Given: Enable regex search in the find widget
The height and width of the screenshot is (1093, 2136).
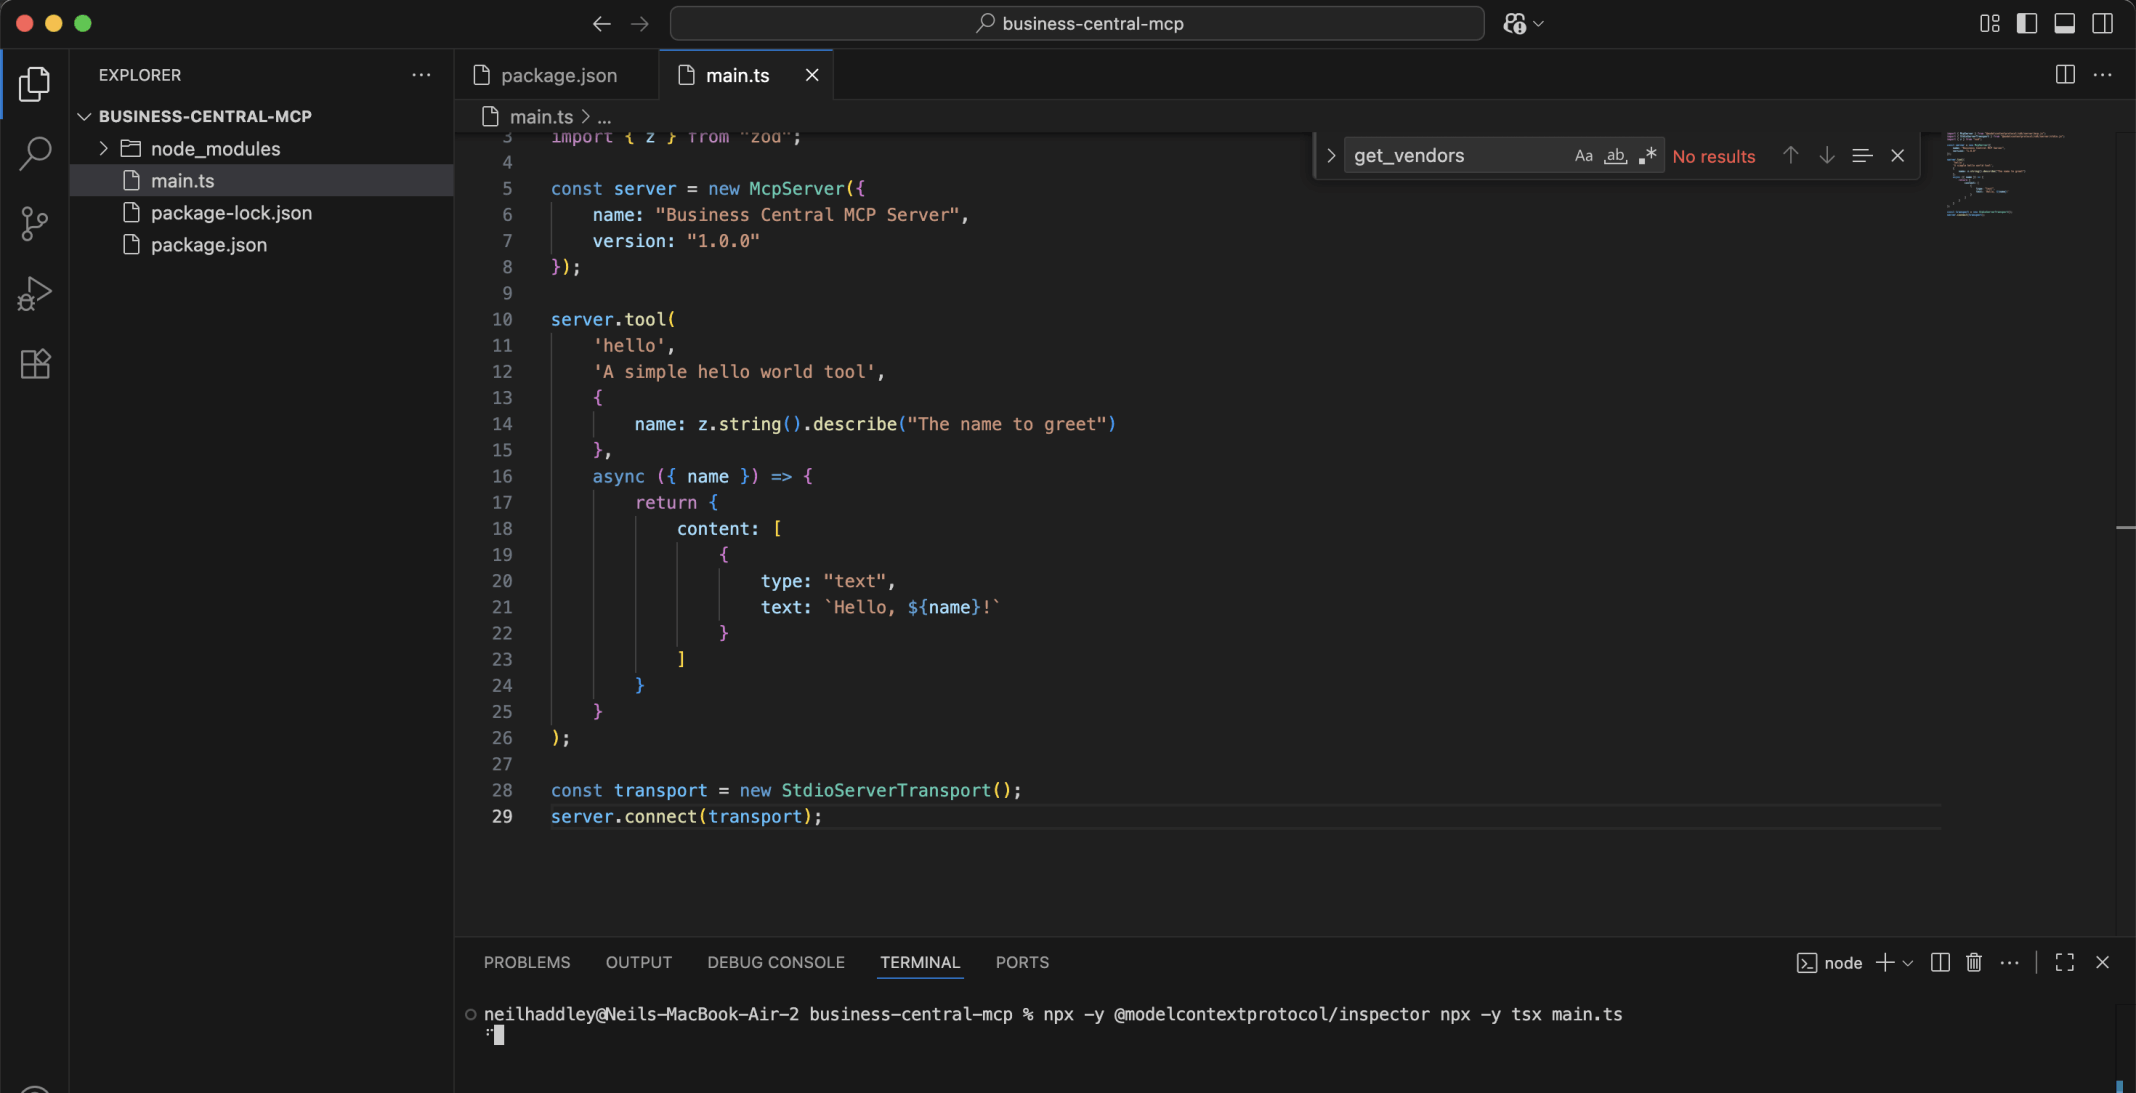Looking at the screenshot, I should click(1648, 156).
